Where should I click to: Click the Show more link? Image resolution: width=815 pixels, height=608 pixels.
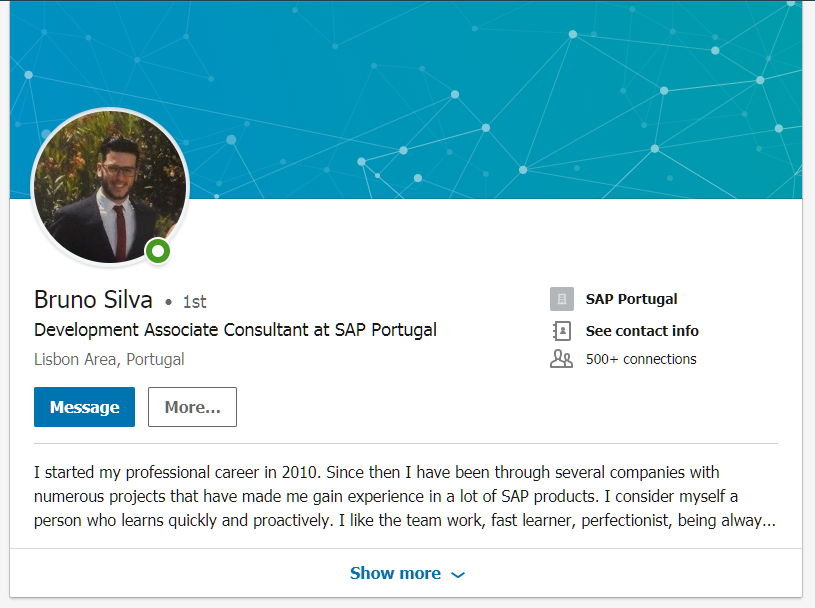point(395,573)
